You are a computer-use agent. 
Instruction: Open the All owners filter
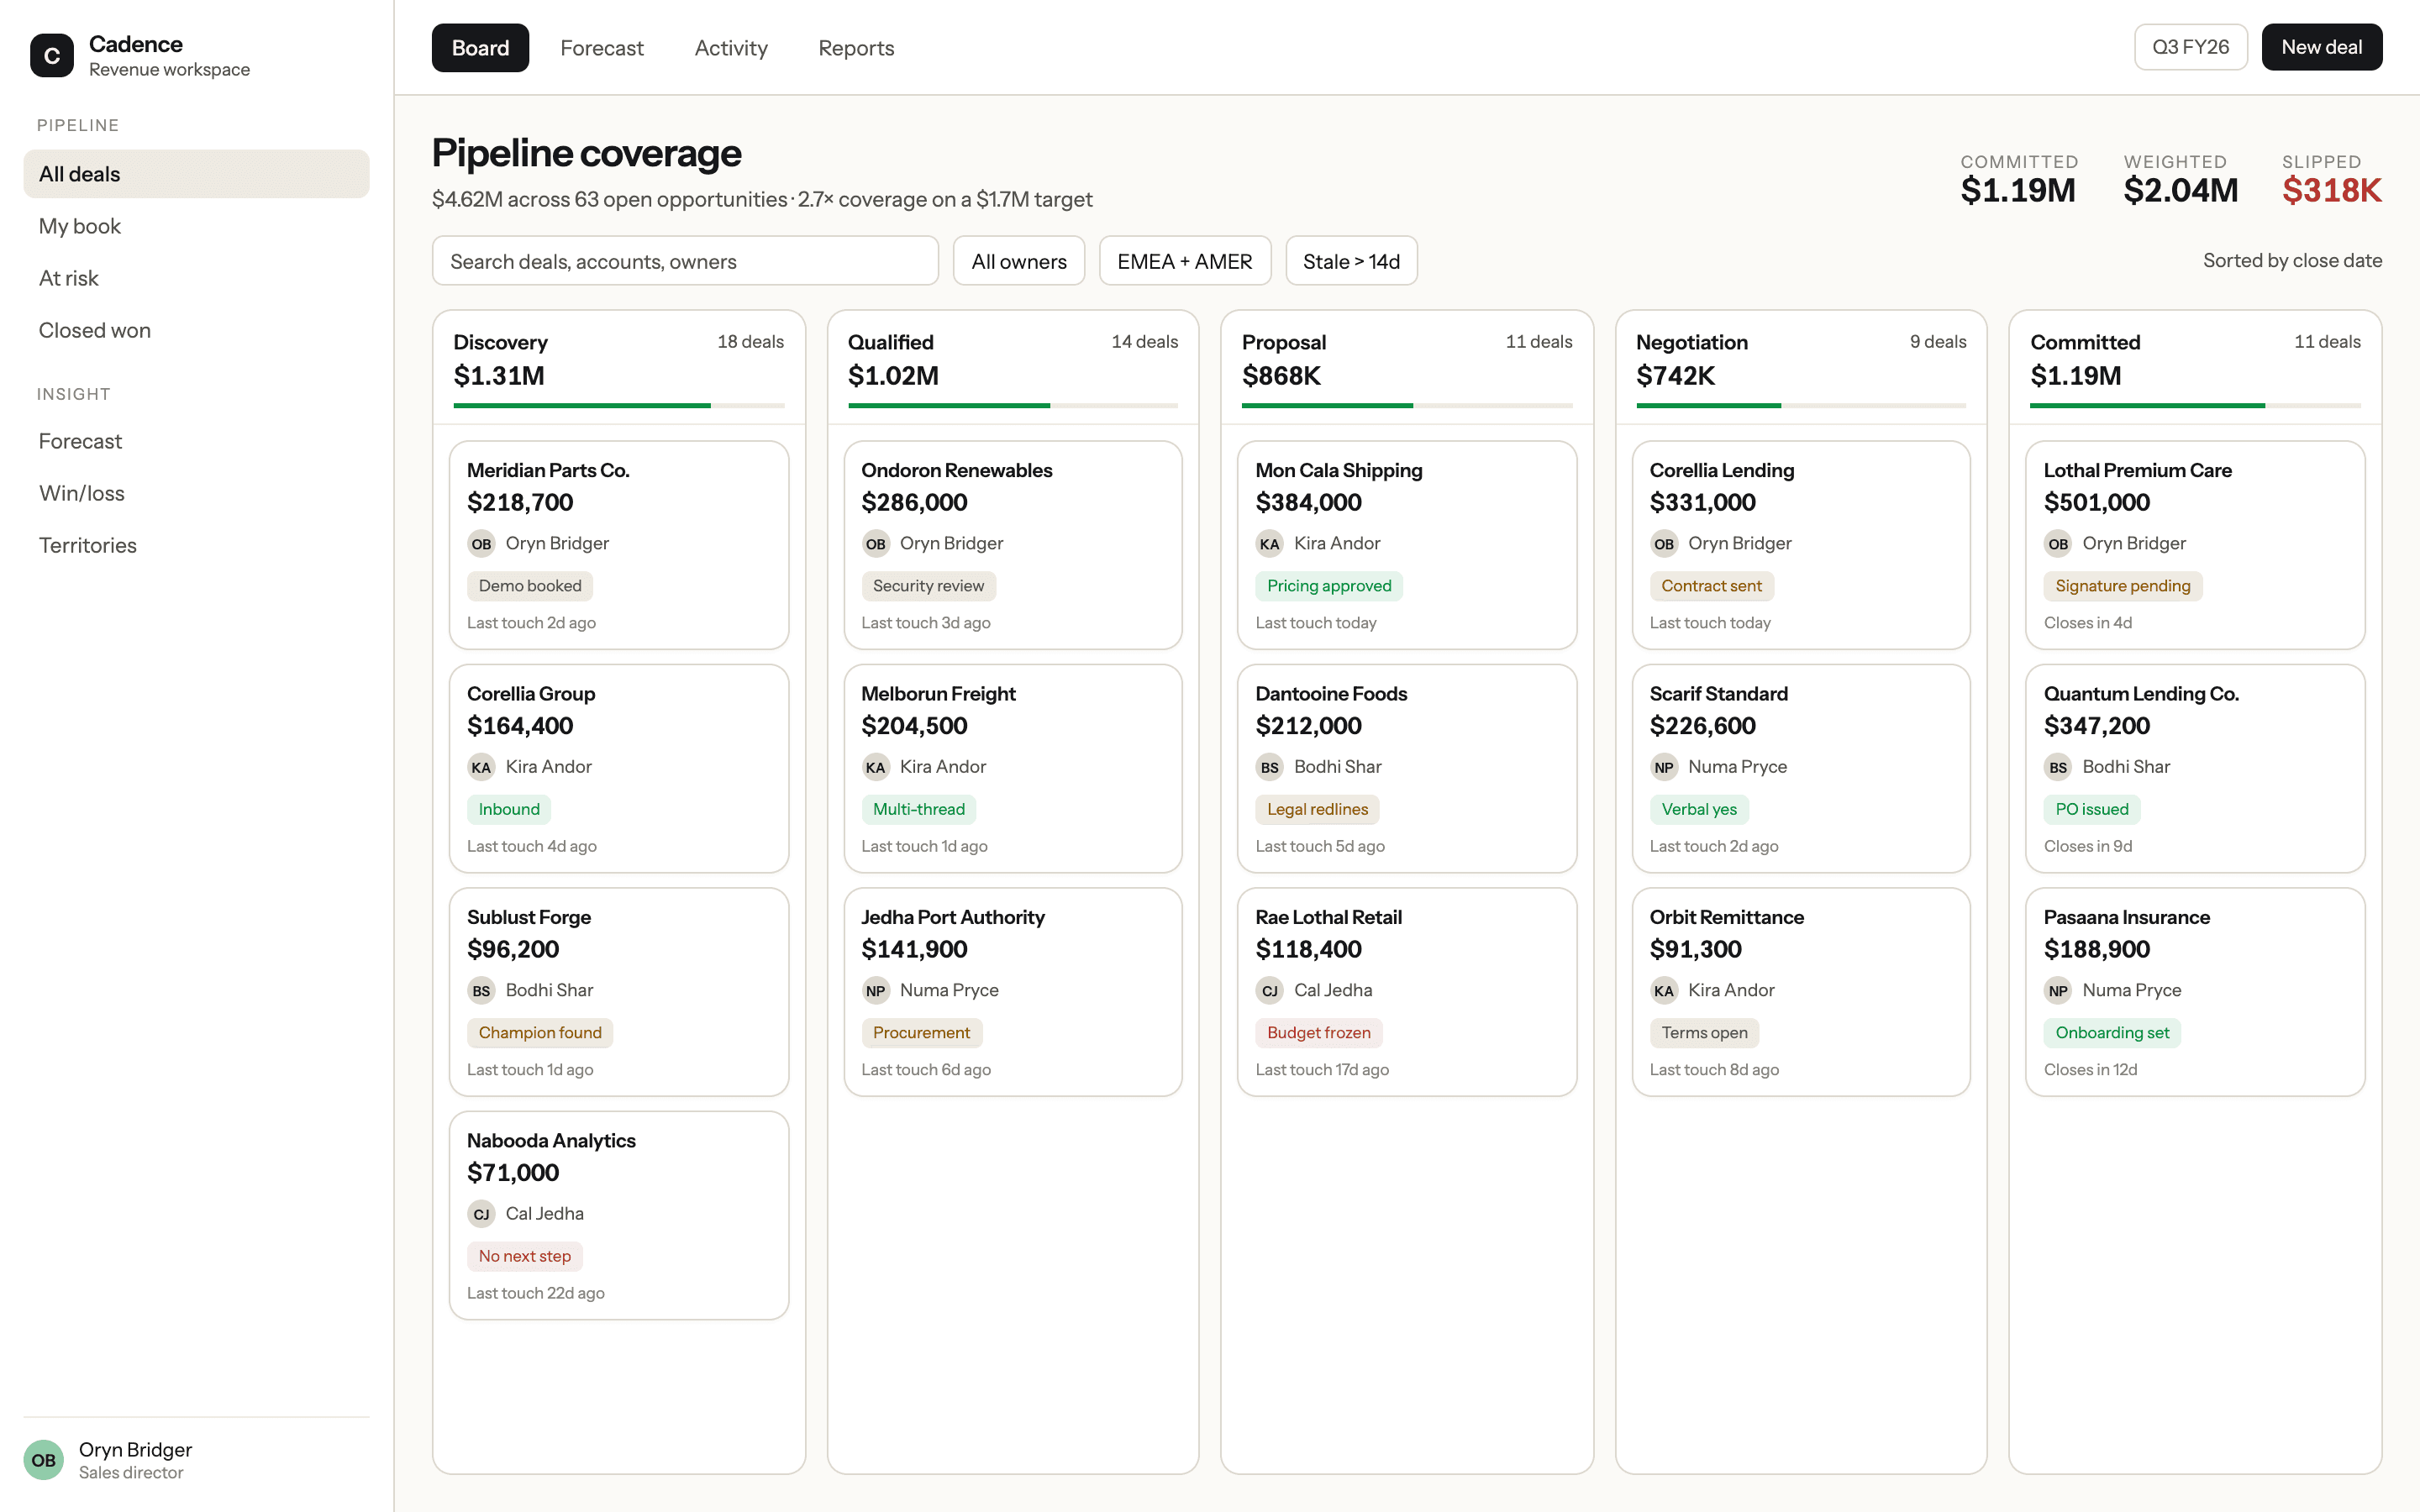pos(1019,261)
